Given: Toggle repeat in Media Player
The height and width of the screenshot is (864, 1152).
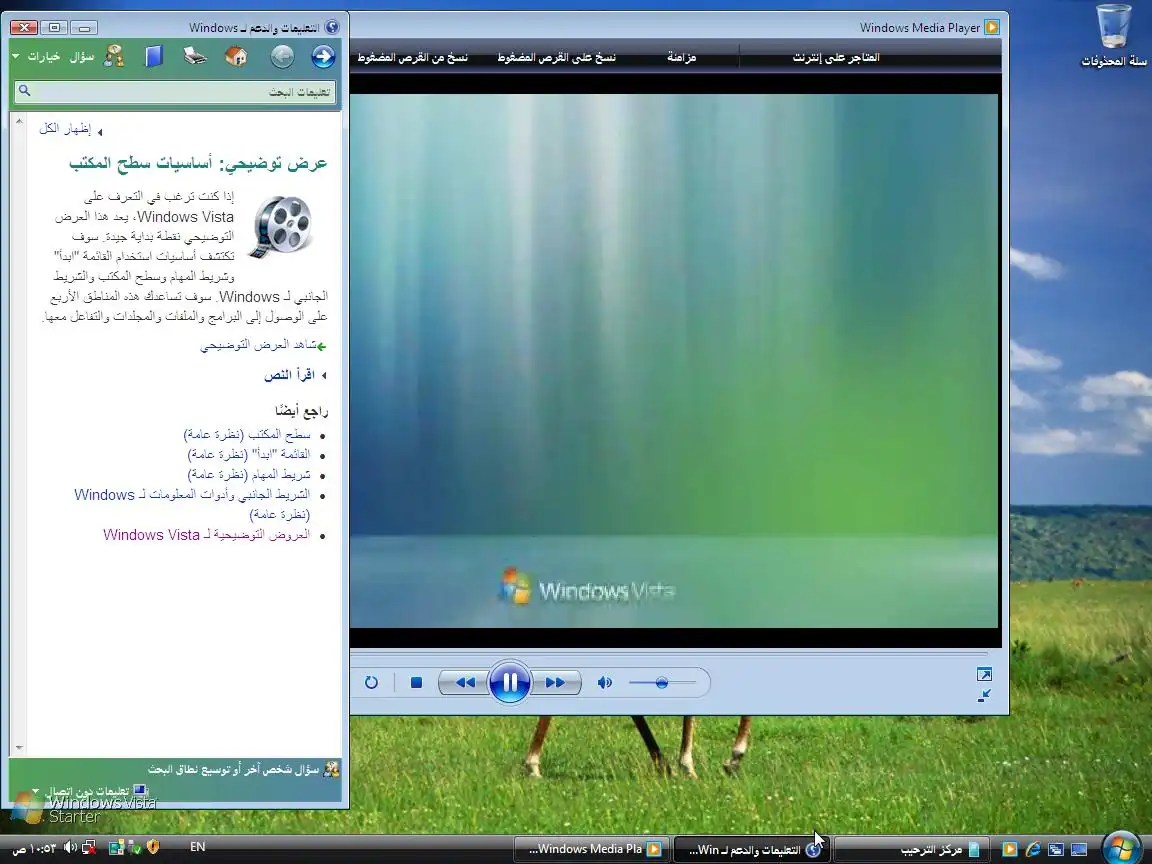Looking at the screenshot, I should [371, 683].
